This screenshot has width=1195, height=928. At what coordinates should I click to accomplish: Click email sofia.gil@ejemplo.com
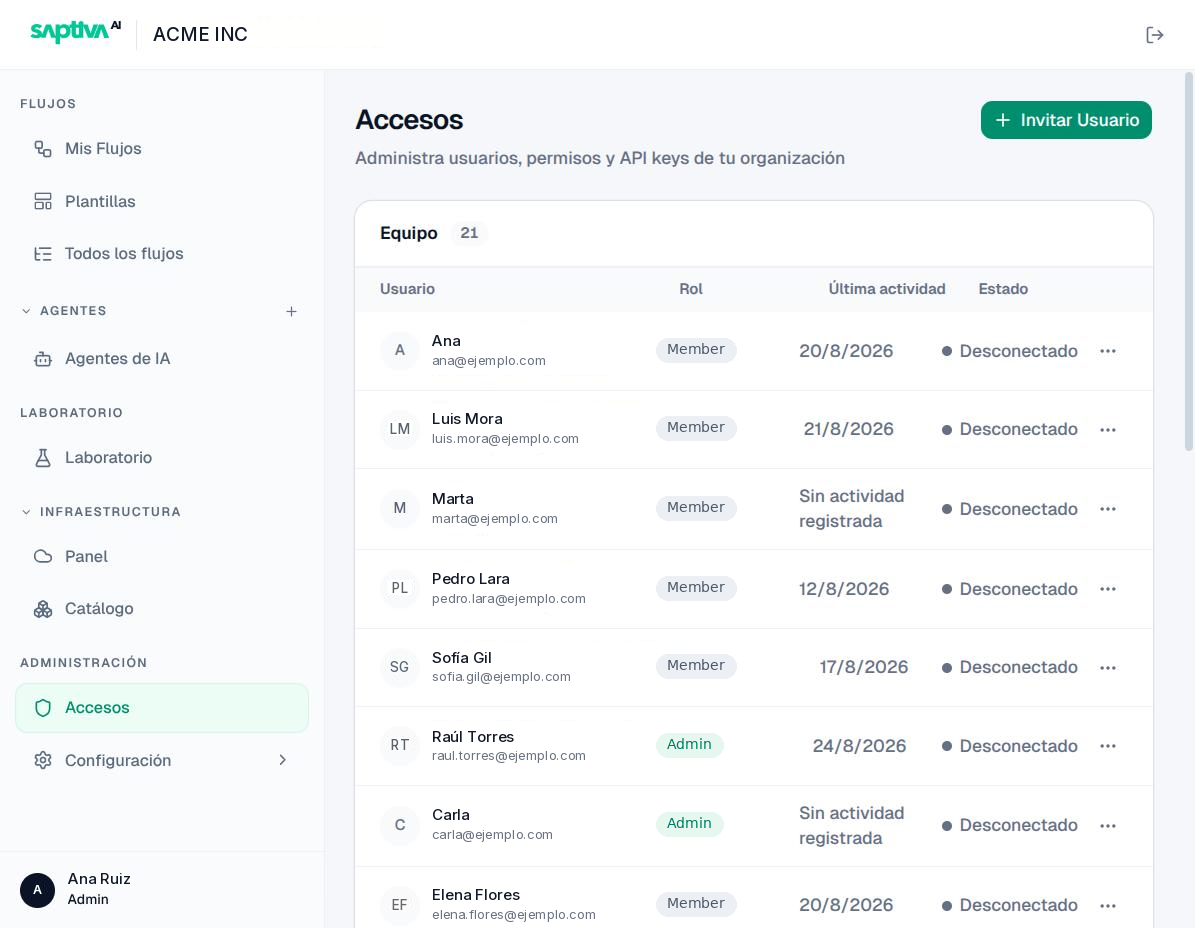(x=501, y=677)
